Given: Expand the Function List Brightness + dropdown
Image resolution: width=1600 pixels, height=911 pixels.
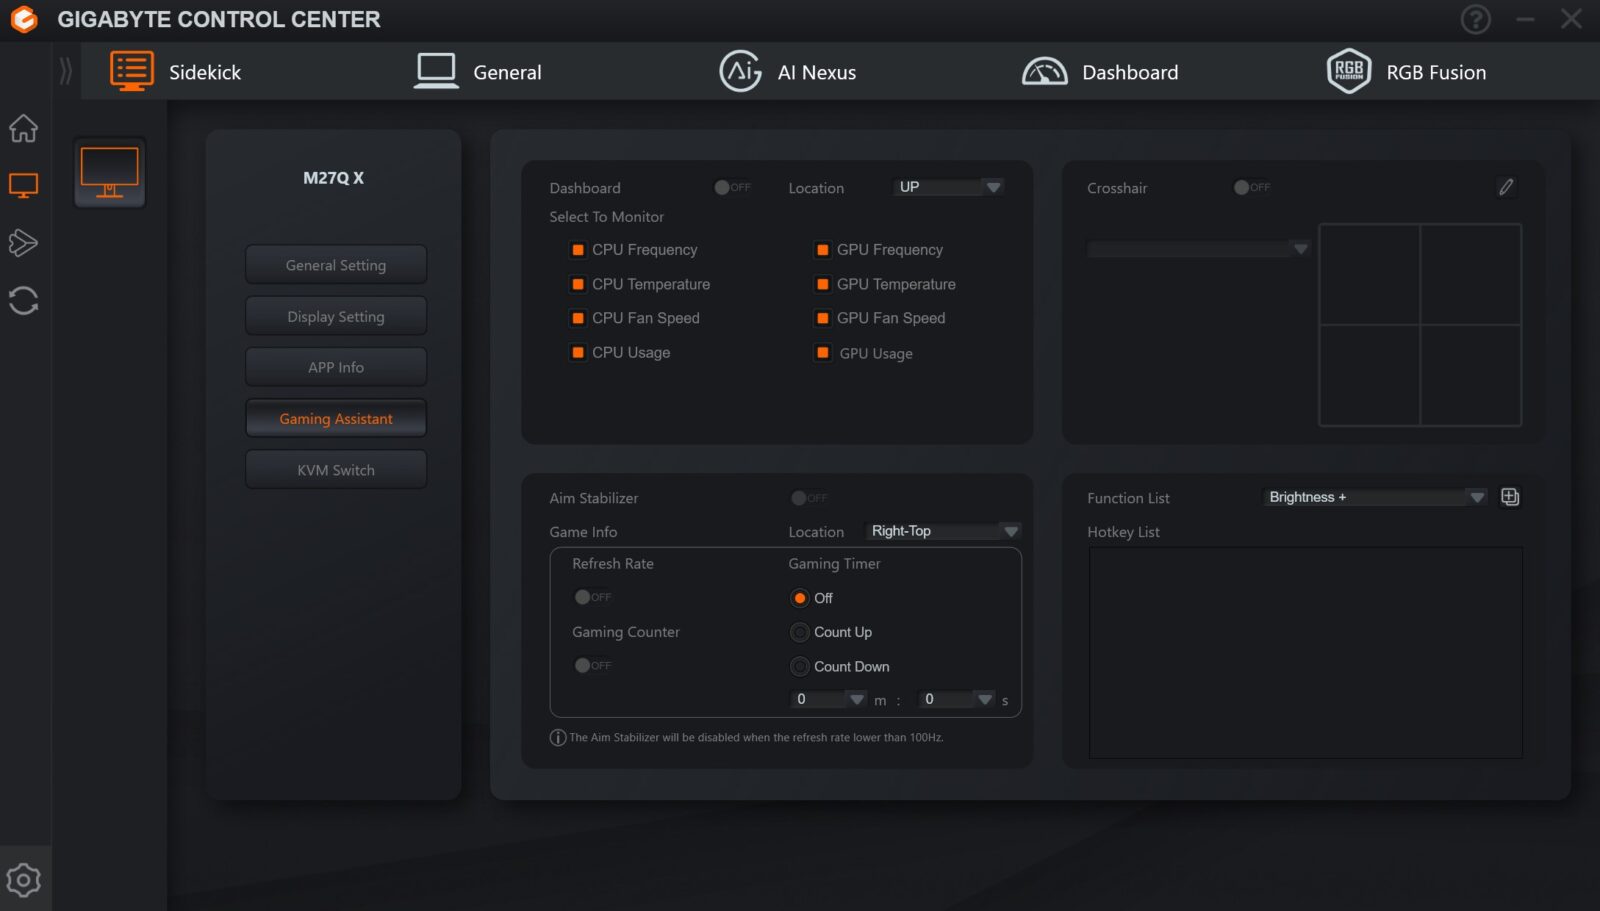Looking at the screenshot, I should (x=1374, y=497).
